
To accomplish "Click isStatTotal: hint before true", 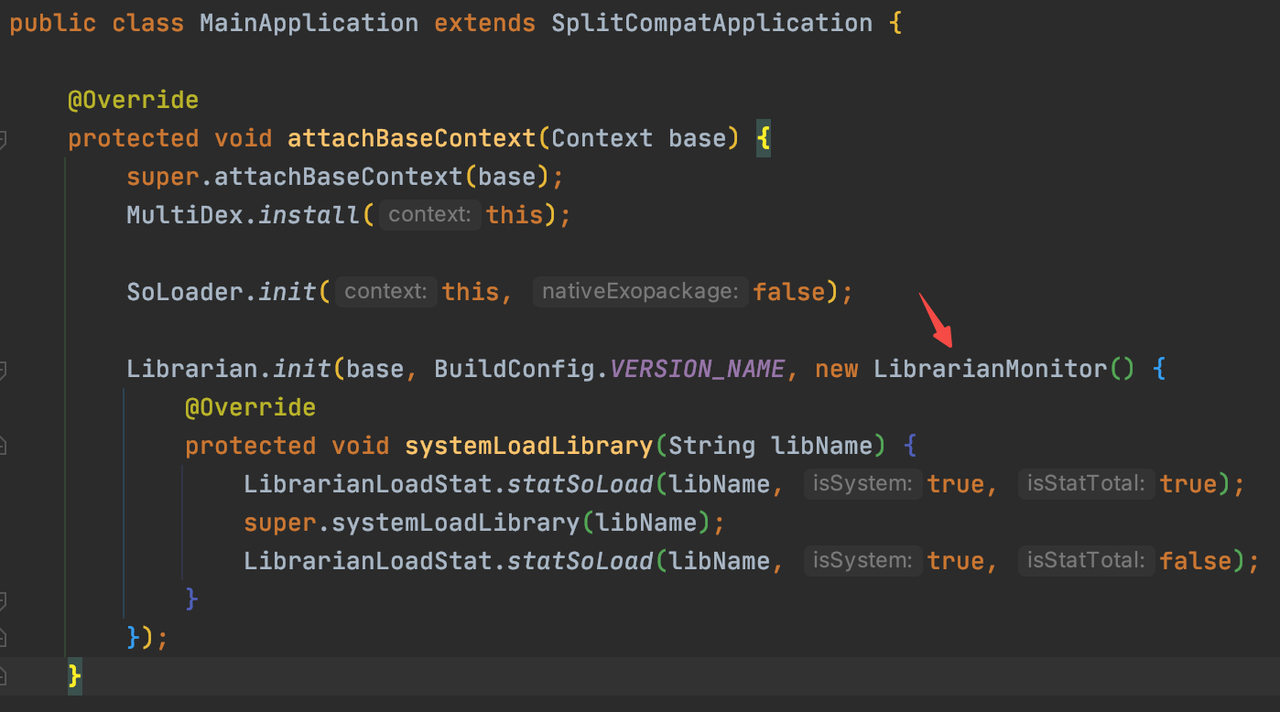I will point(1087,485).
